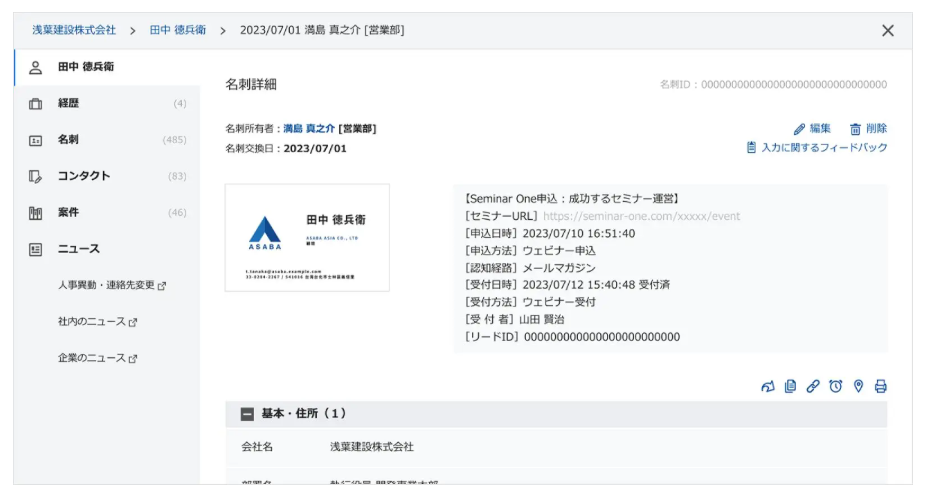The width and height of the screenshot is (925, 490).
Task: Open the 名刺 sidebar section
Action: (107, 140)
